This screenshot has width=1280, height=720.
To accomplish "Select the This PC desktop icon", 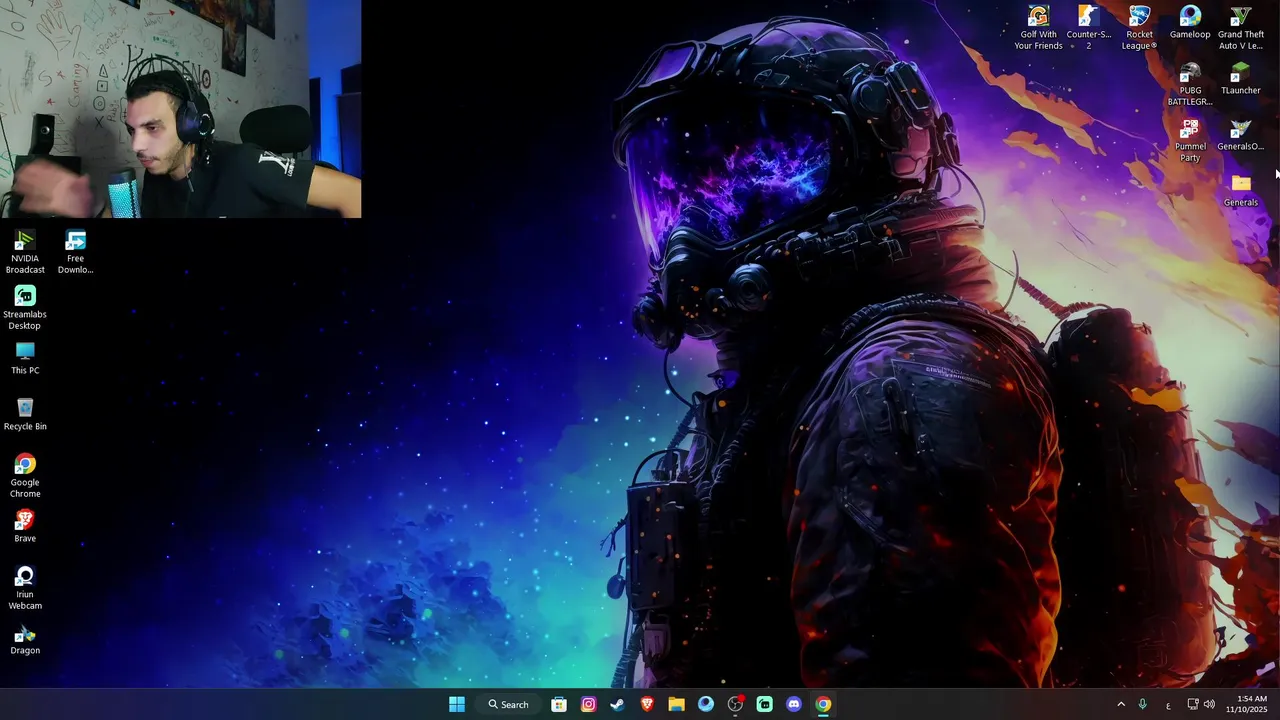I will tap(25, 359).
